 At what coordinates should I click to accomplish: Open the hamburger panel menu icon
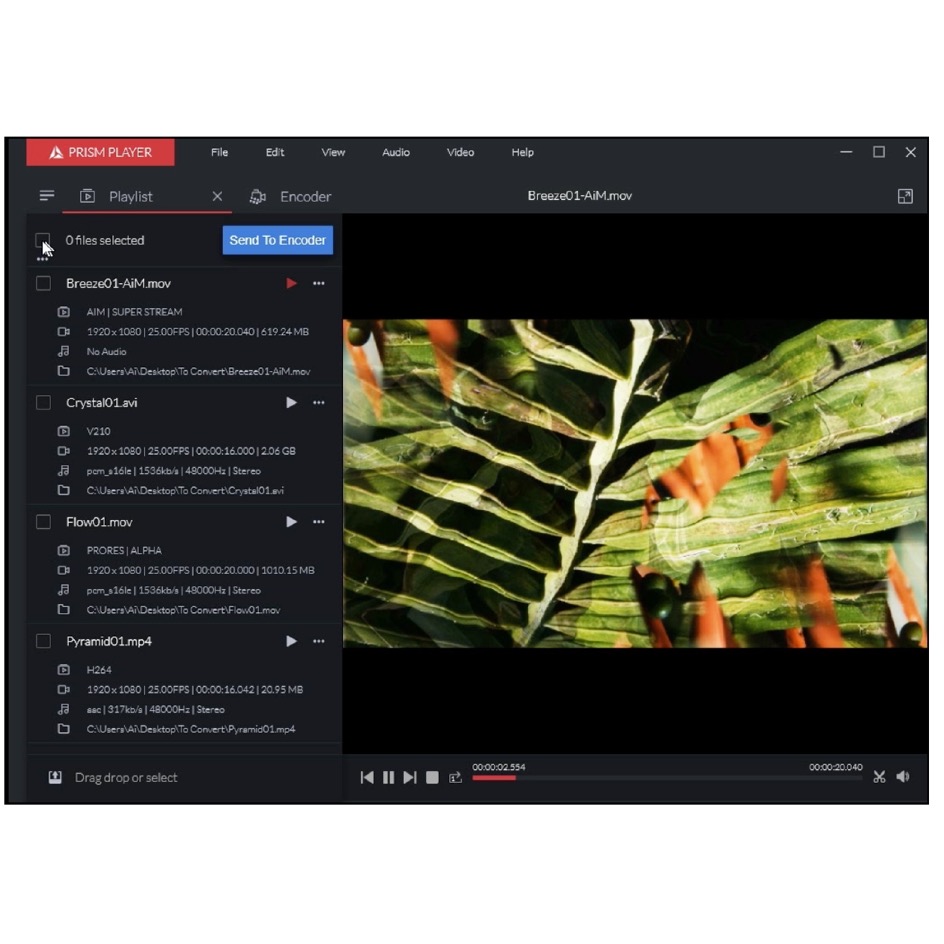[47, 196]
